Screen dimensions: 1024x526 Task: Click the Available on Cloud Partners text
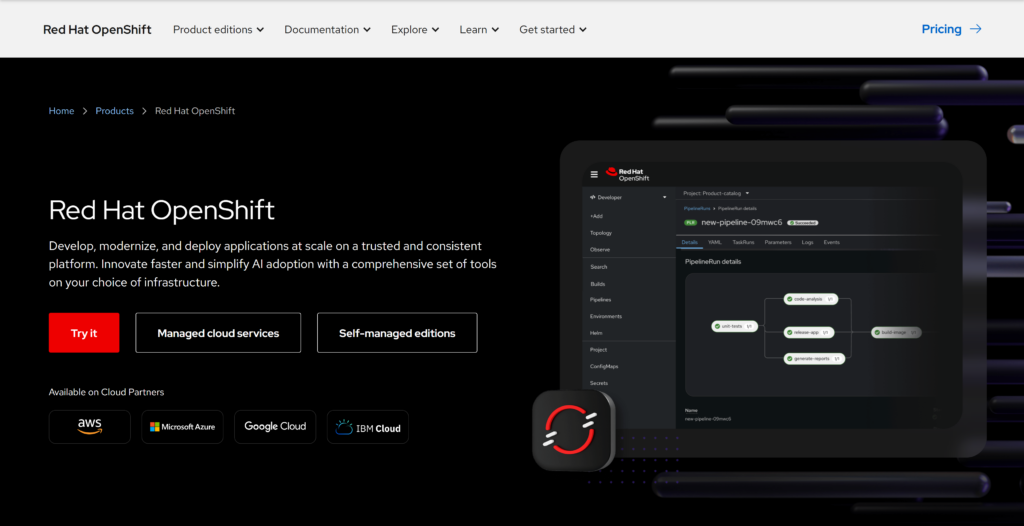[x=106, y=393]
